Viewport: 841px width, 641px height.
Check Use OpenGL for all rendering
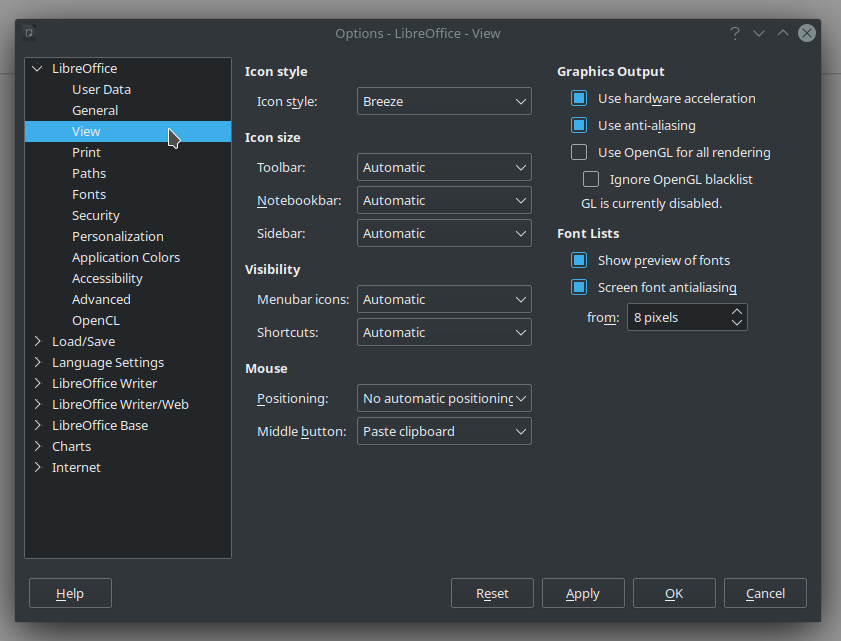tap(579, 152)
